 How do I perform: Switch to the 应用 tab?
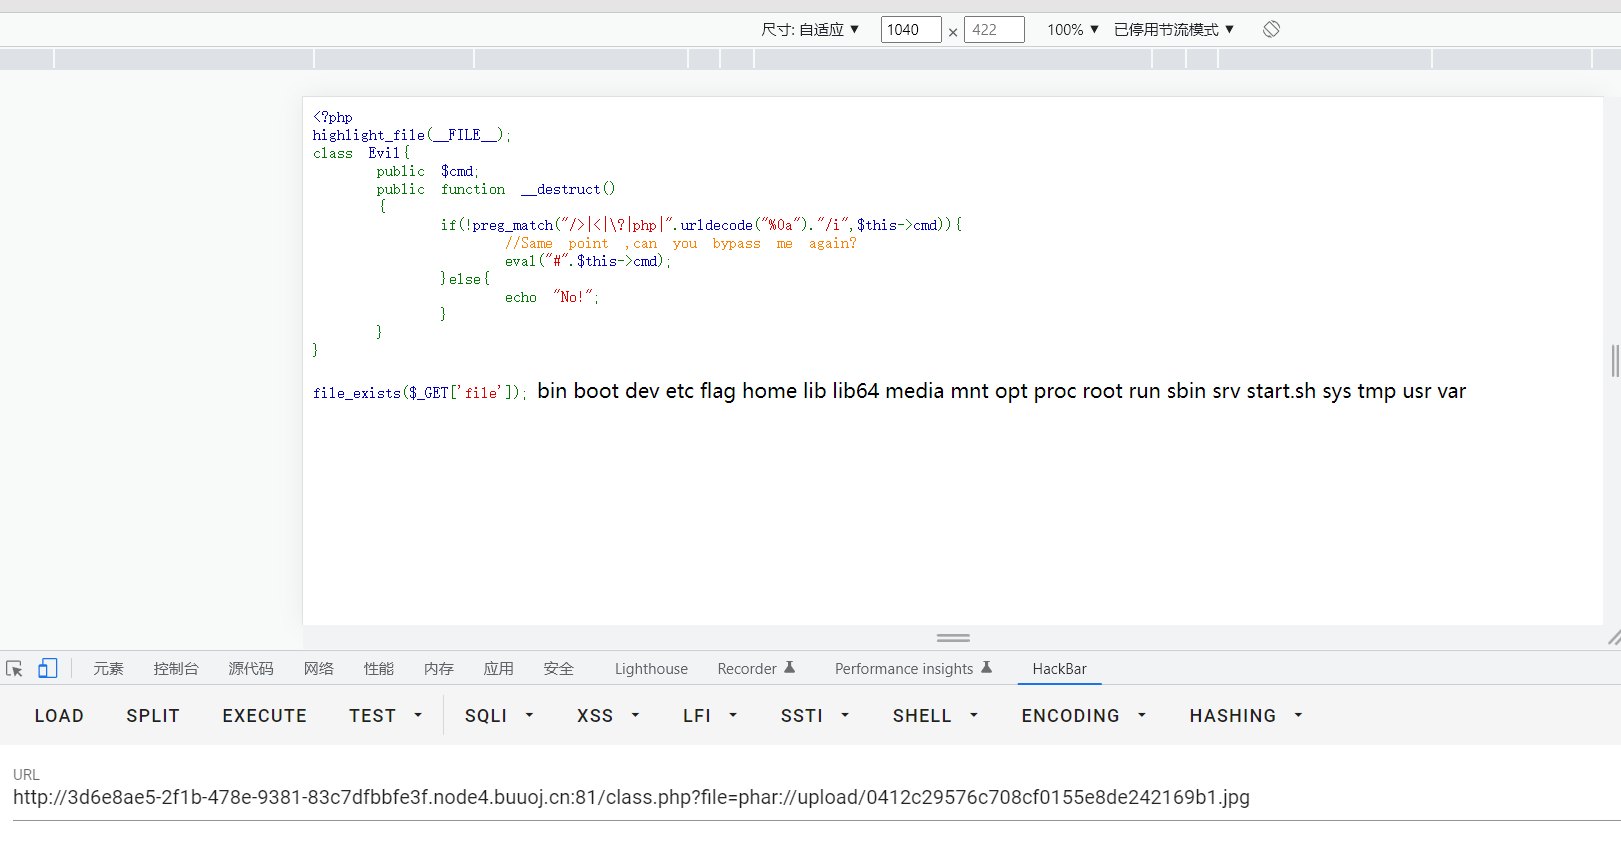tap(499, 669)
